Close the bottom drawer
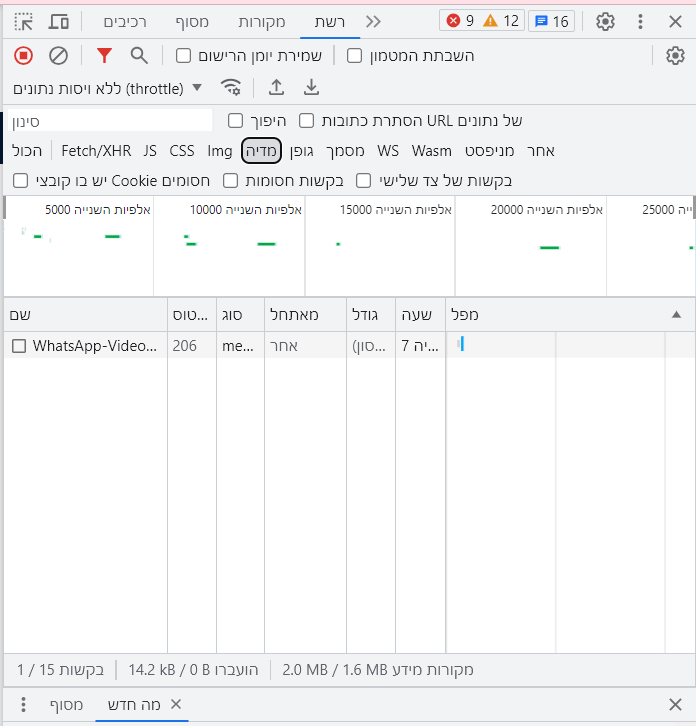The width and height of the screenshot is (696, 726). (675, 705)
